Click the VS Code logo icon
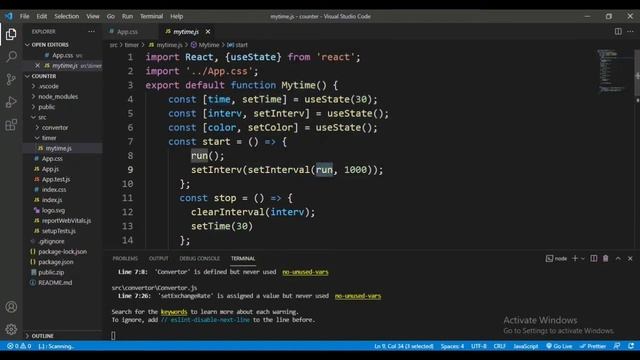 (x=9, y=16)
